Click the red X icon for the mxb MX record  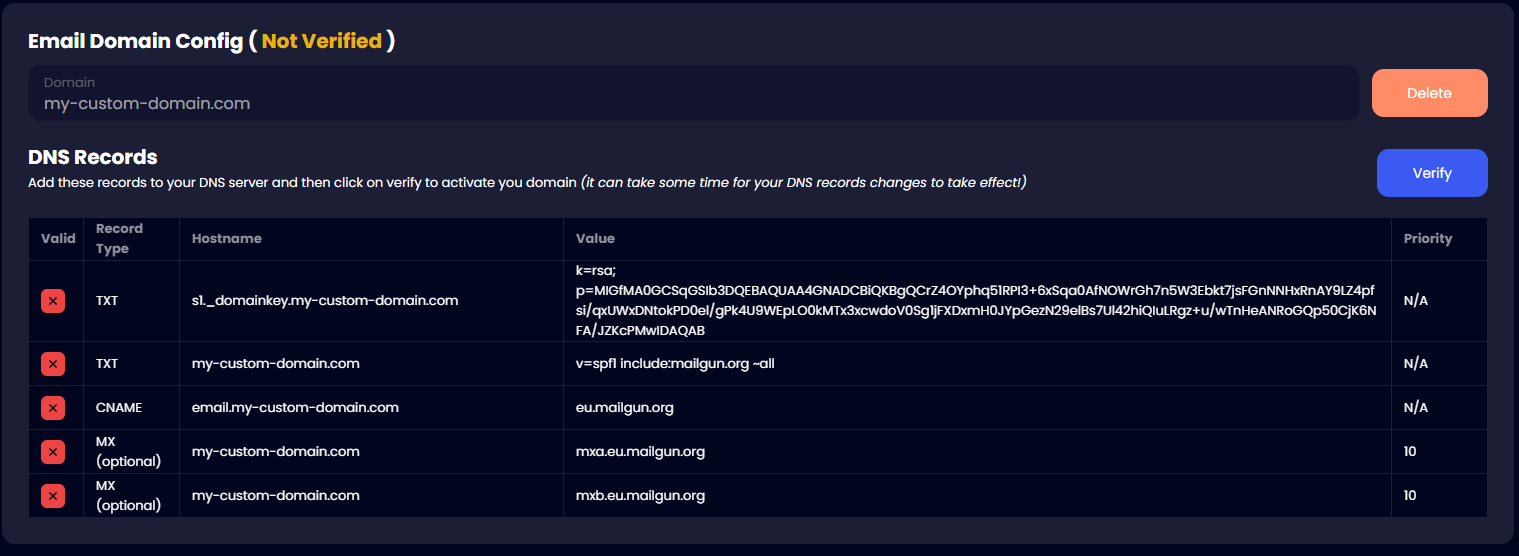click(53, 495)
